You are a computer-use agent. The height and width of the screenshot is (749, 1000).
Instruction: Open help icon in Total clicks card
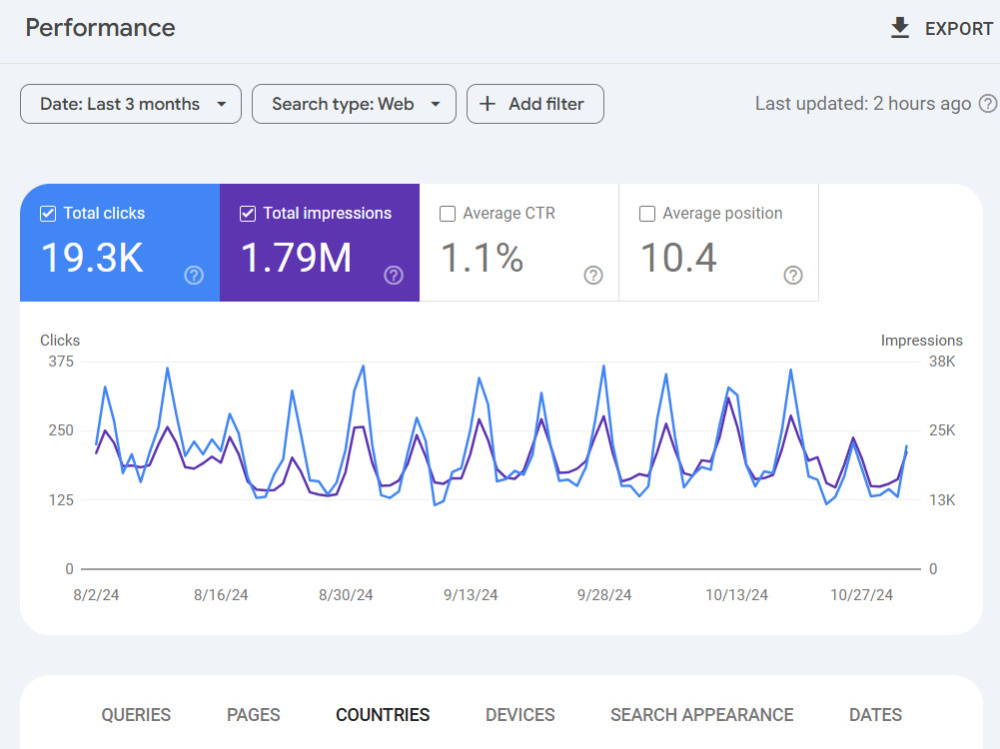click(194, 275)
